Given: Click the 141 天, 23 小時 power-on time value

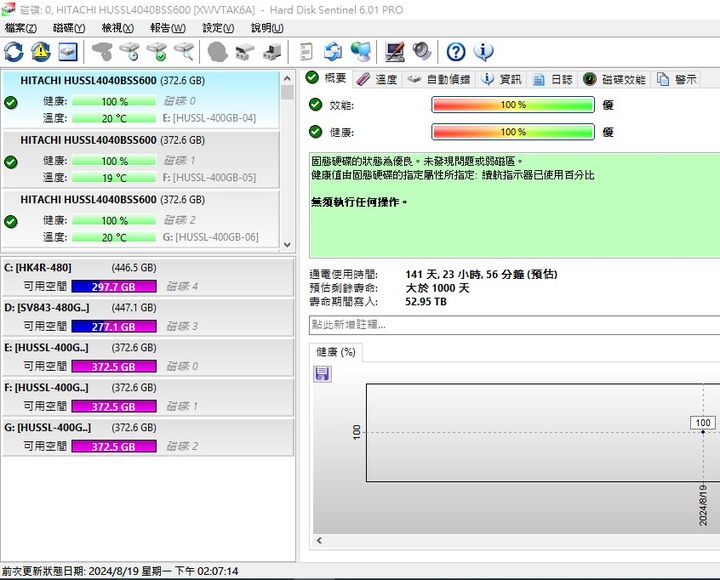Looking at the screenshot, I should tap(481, 274).
